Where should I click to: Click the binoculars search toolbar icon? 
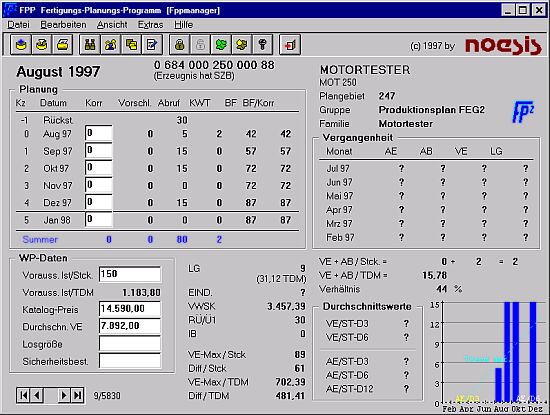90,45
